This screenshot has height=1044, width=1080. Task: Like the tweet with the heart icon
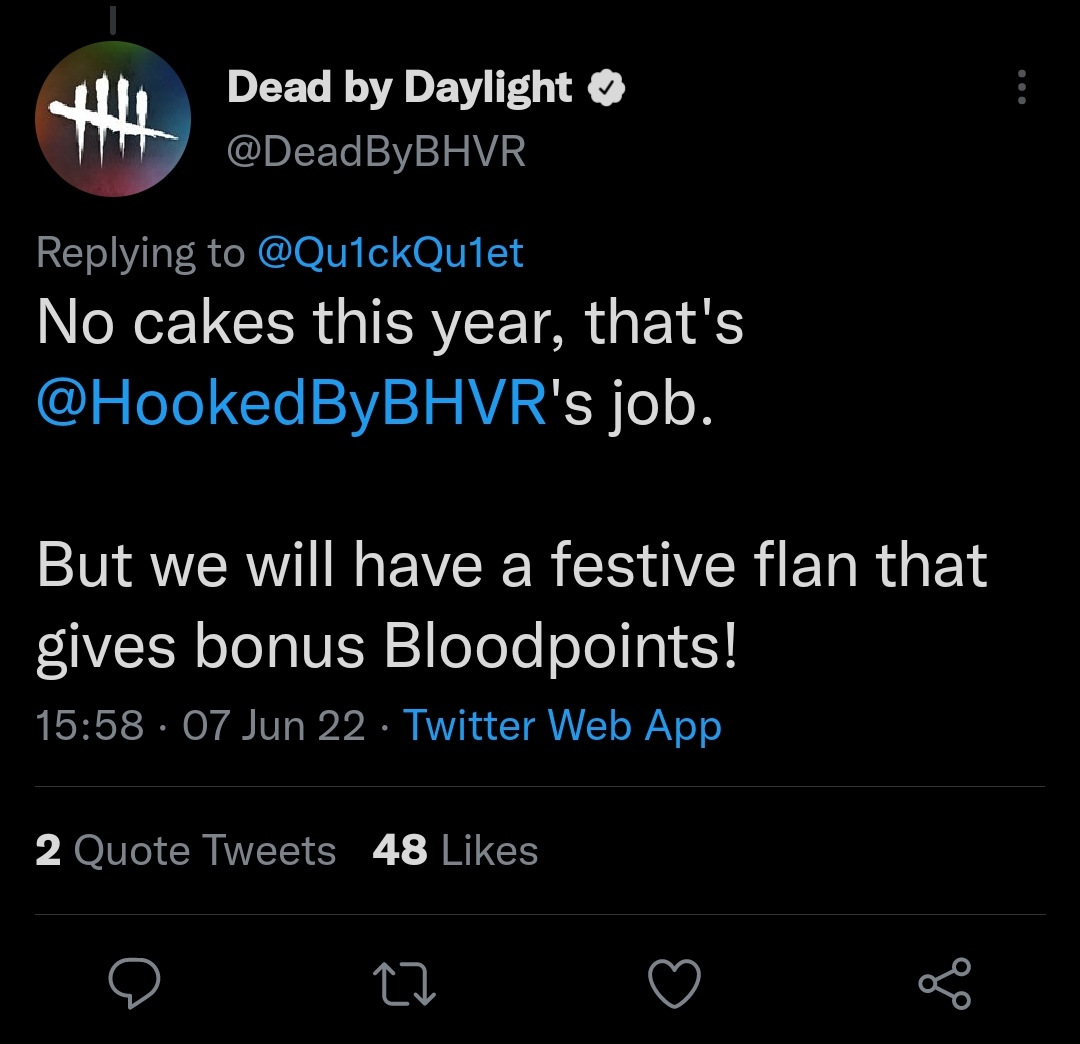point(674,983)
